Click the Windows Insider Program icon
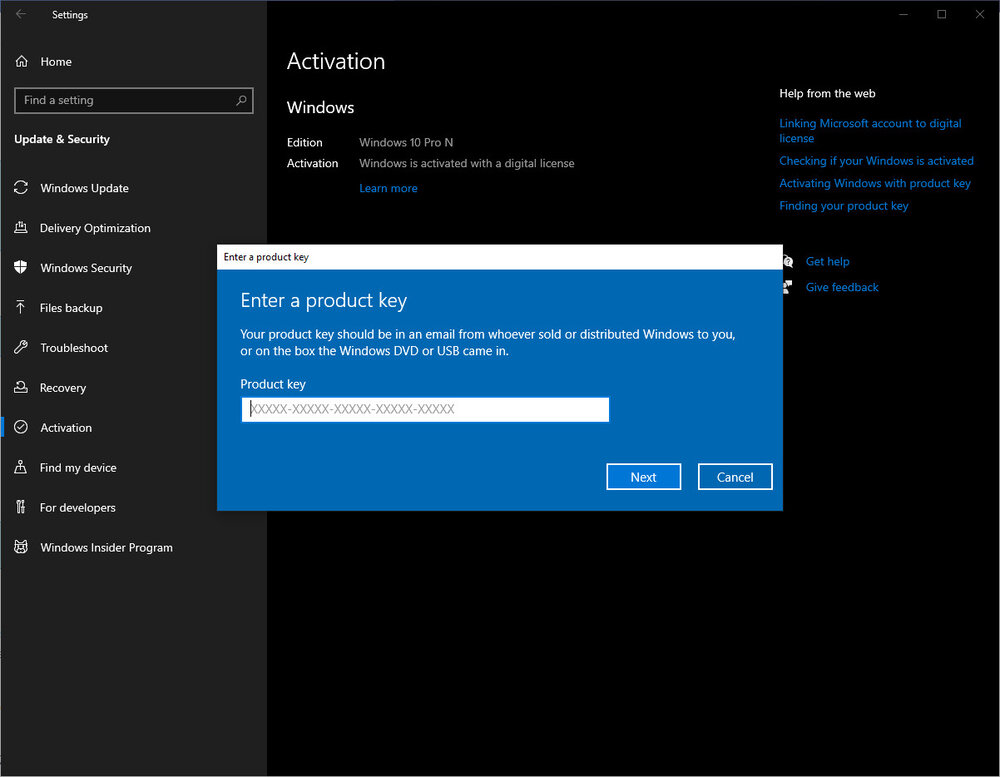Screen dimensions: 1000x777 [21, 547]
